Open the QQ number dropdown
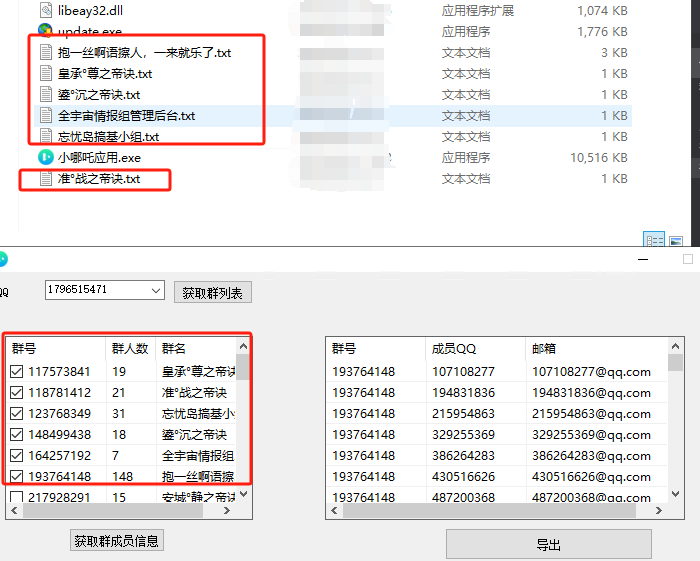 click(x=155, y=290)
